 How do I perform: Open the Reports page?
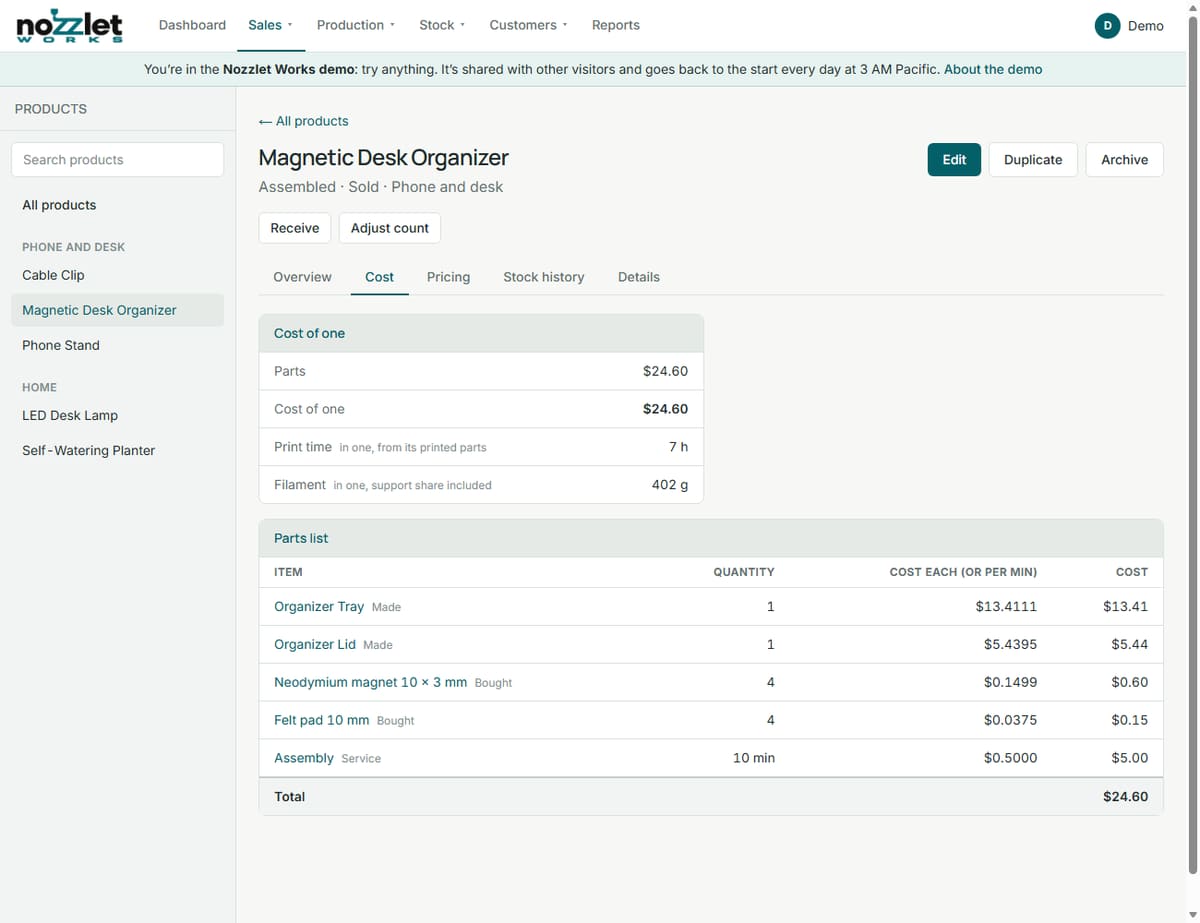pyautogui.click(x=615, y=25)
